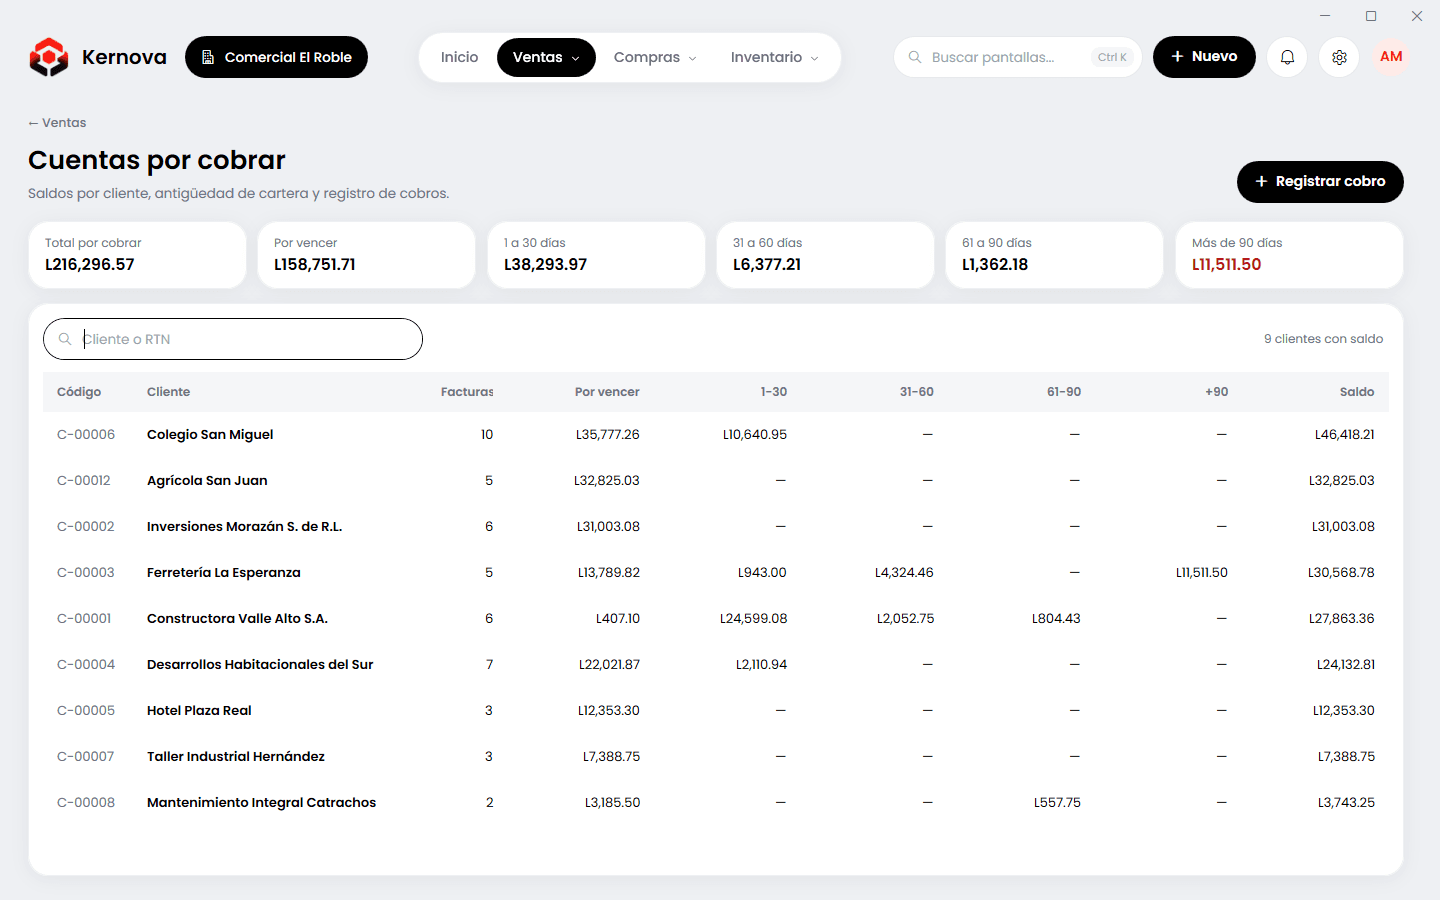Minimize the Kernova window
Screen dimensions: 1440x900
[1325, 16]
